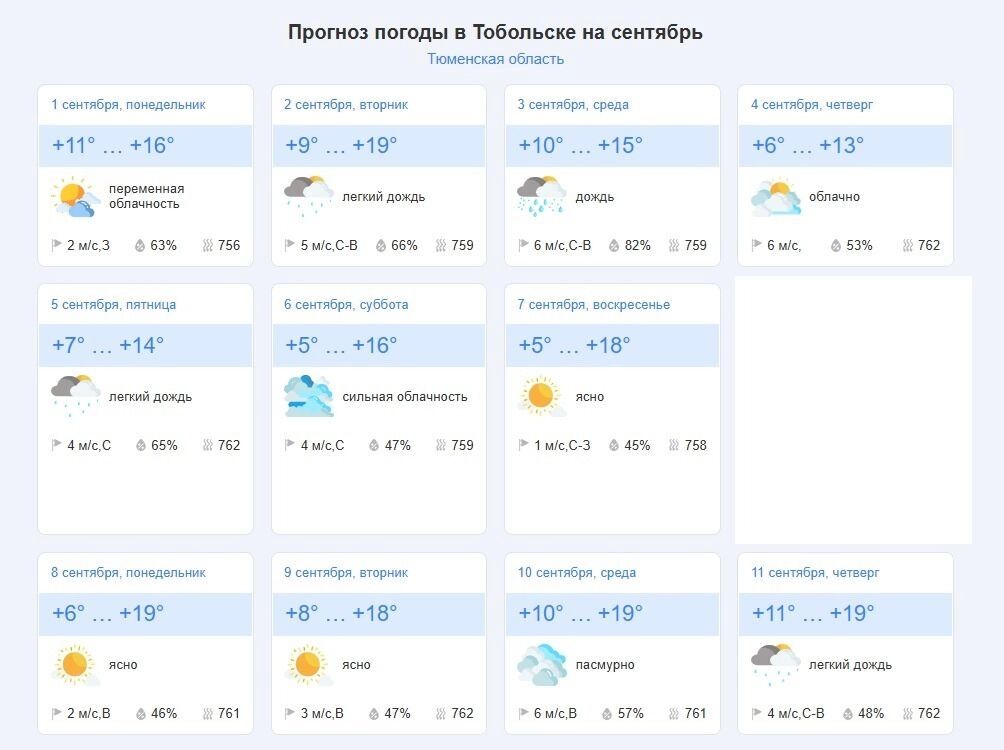Click the sunny icon for 9 сентября
The image size is (1004, 750).
[x=309, y=665]
